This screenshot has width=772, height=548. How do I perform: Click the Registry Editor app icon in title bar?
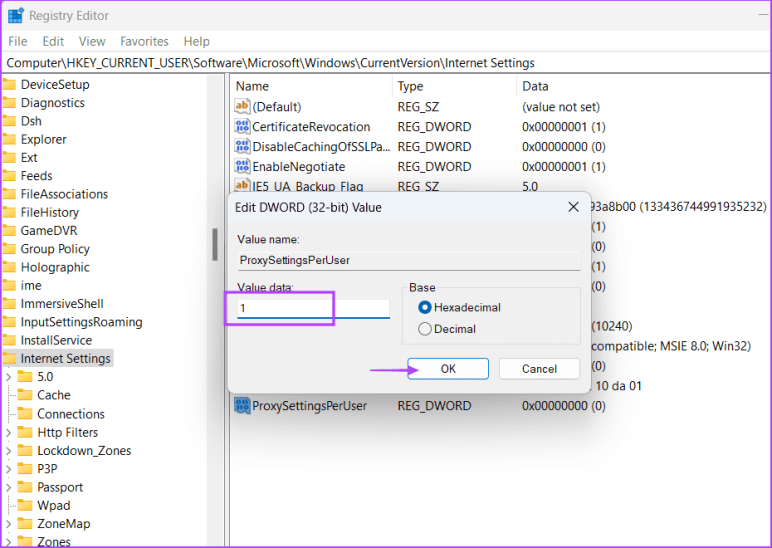(16, 16)
